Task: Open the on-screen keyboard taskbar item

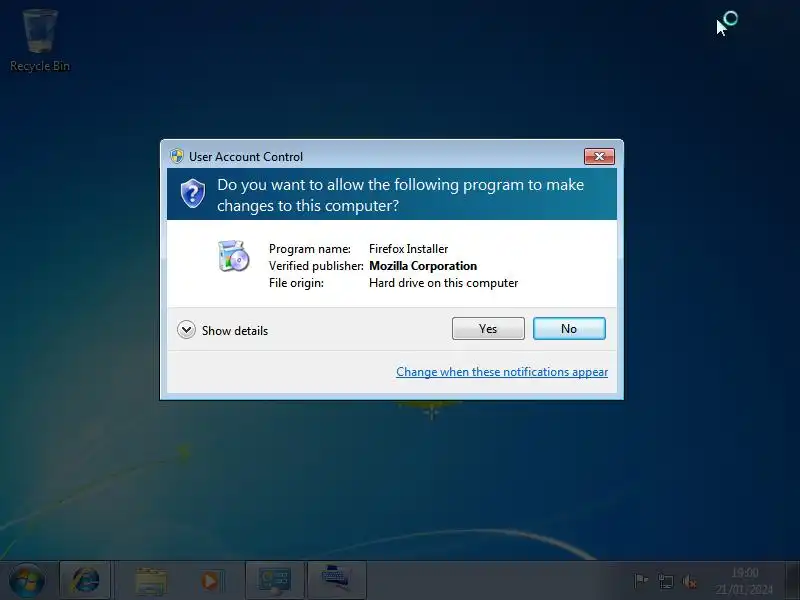Action: (x=336, y=581)
